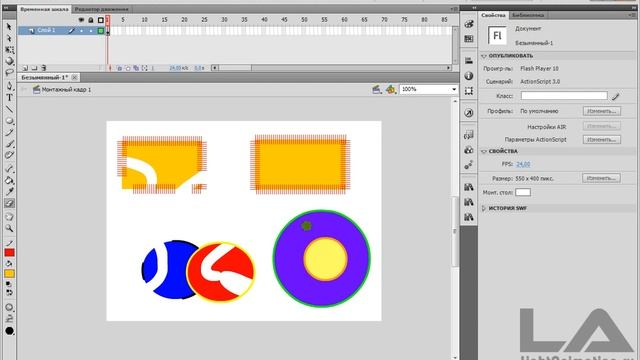This screenshot has height=360, width=640.
Task: Click Изменить button next to Размер
Action: click(601, 178)
